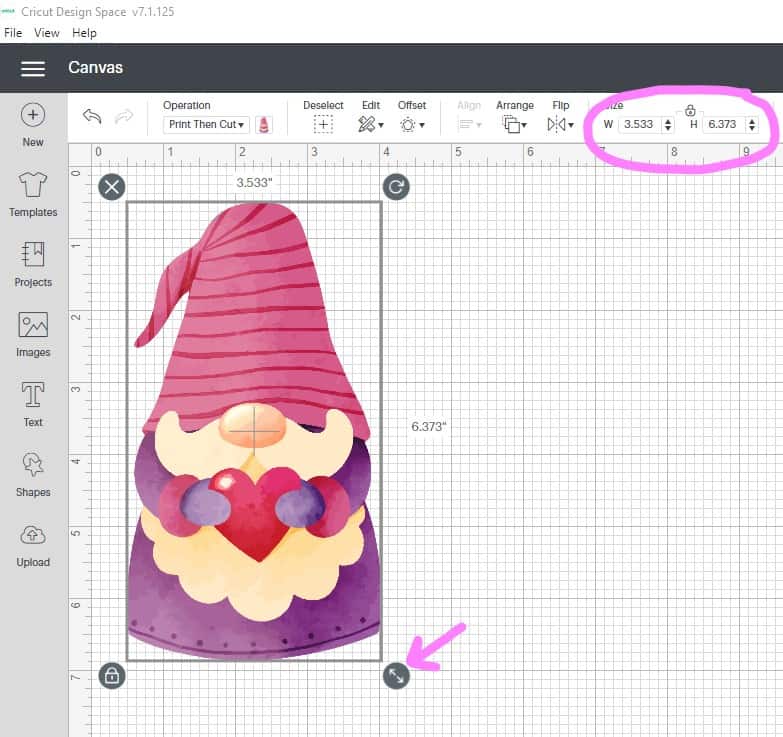Click the delete X handle on gnome image
Screen dimensions: 783x737
(112, 187)
